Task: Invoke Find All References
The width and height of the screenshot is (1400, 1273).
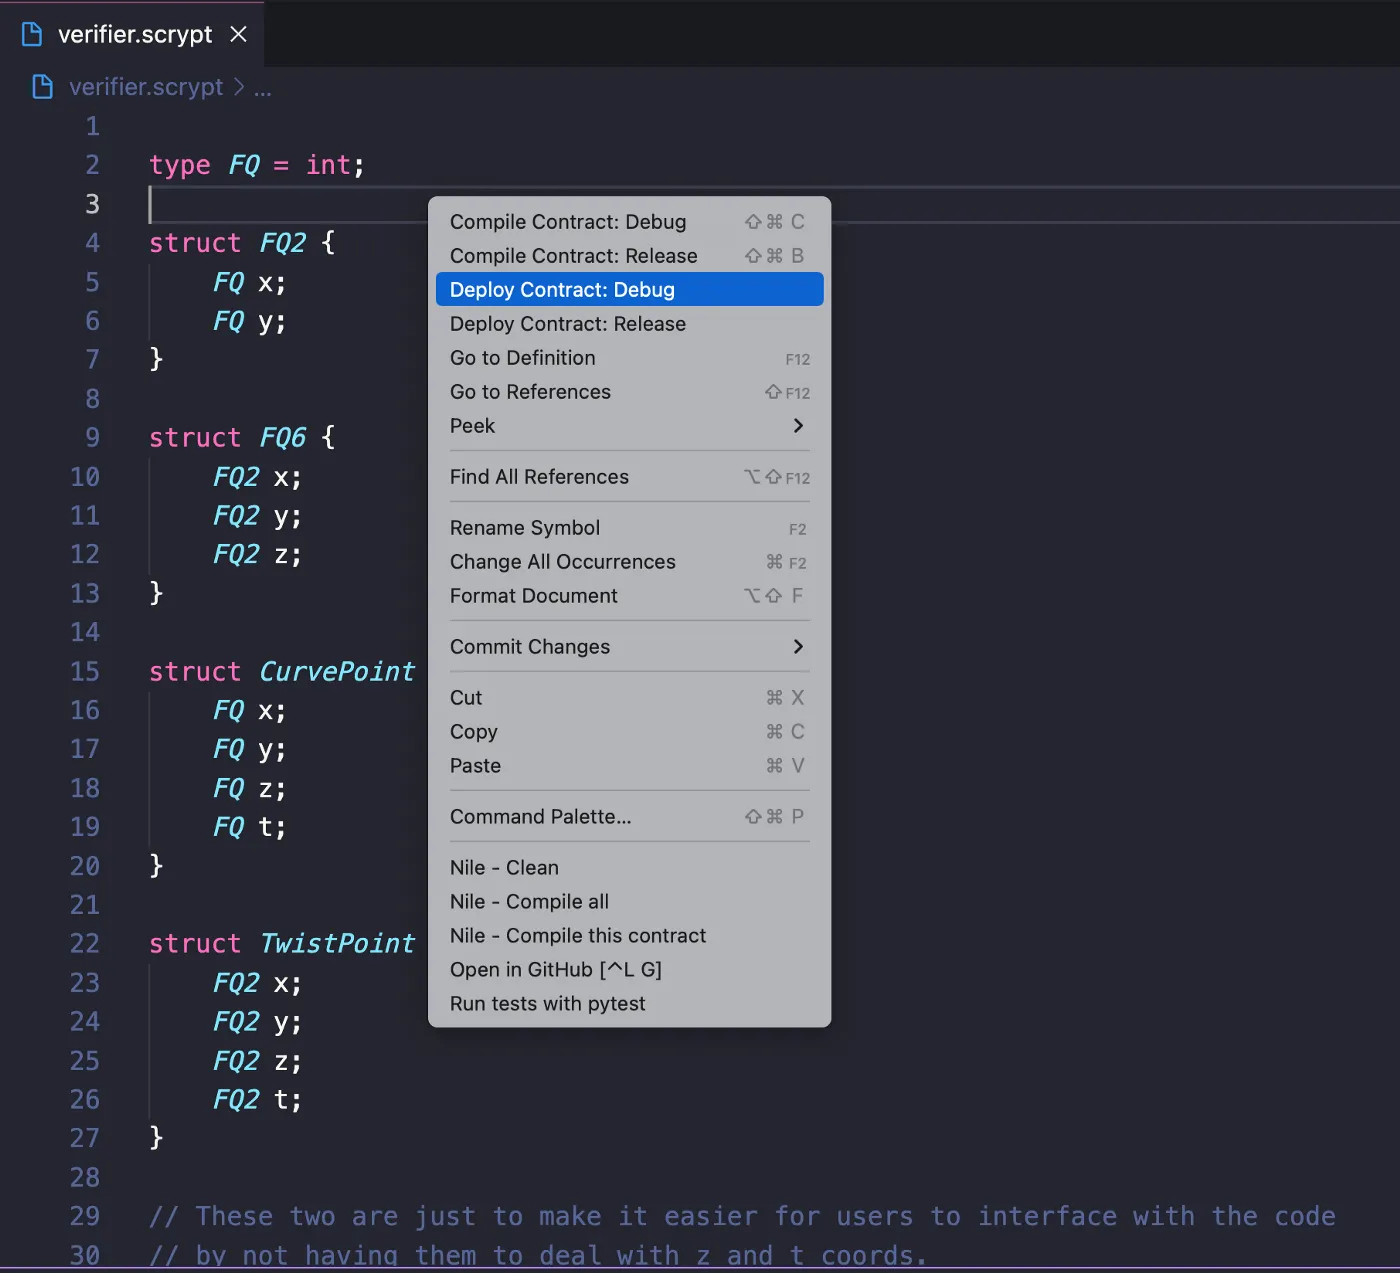Action: (539, 477)
